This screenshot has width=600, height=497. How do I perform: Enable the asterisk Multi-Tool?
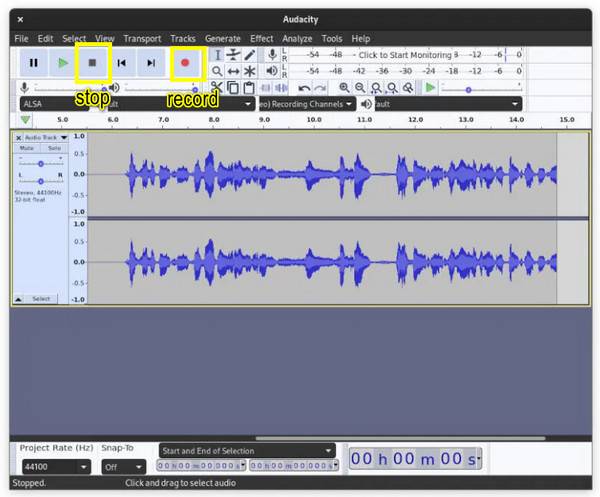[x=249, y=71]
